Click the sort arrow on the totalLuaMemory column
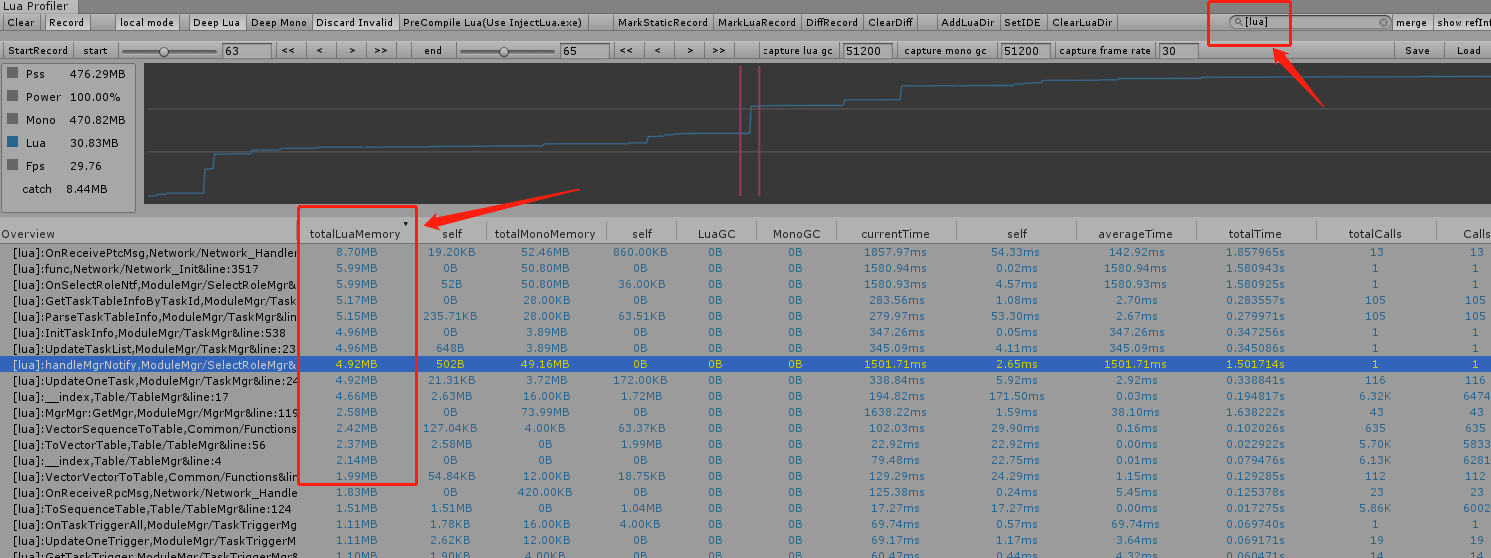Viewport: 1491px width, 558px height. pos(405,222)
